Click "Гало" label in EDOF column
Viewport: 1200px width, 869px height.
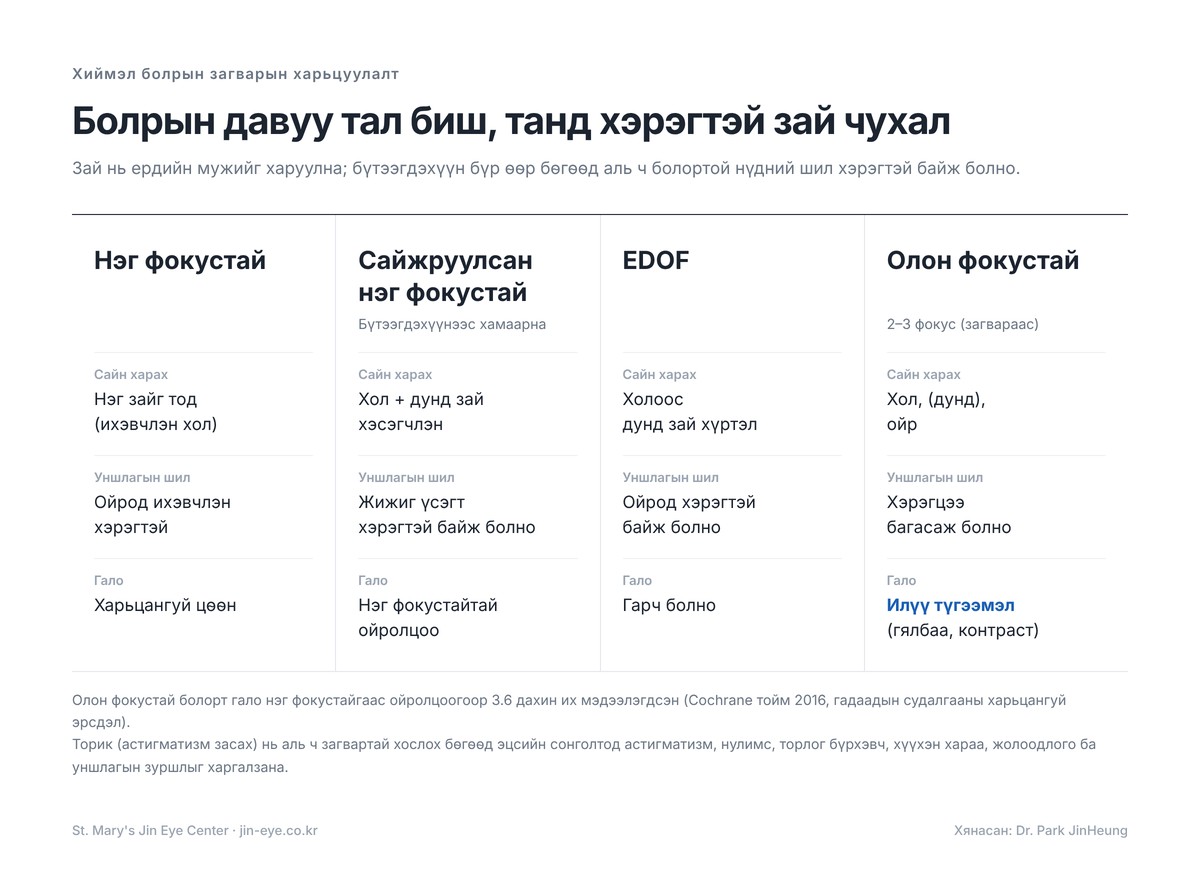(637, 580)
